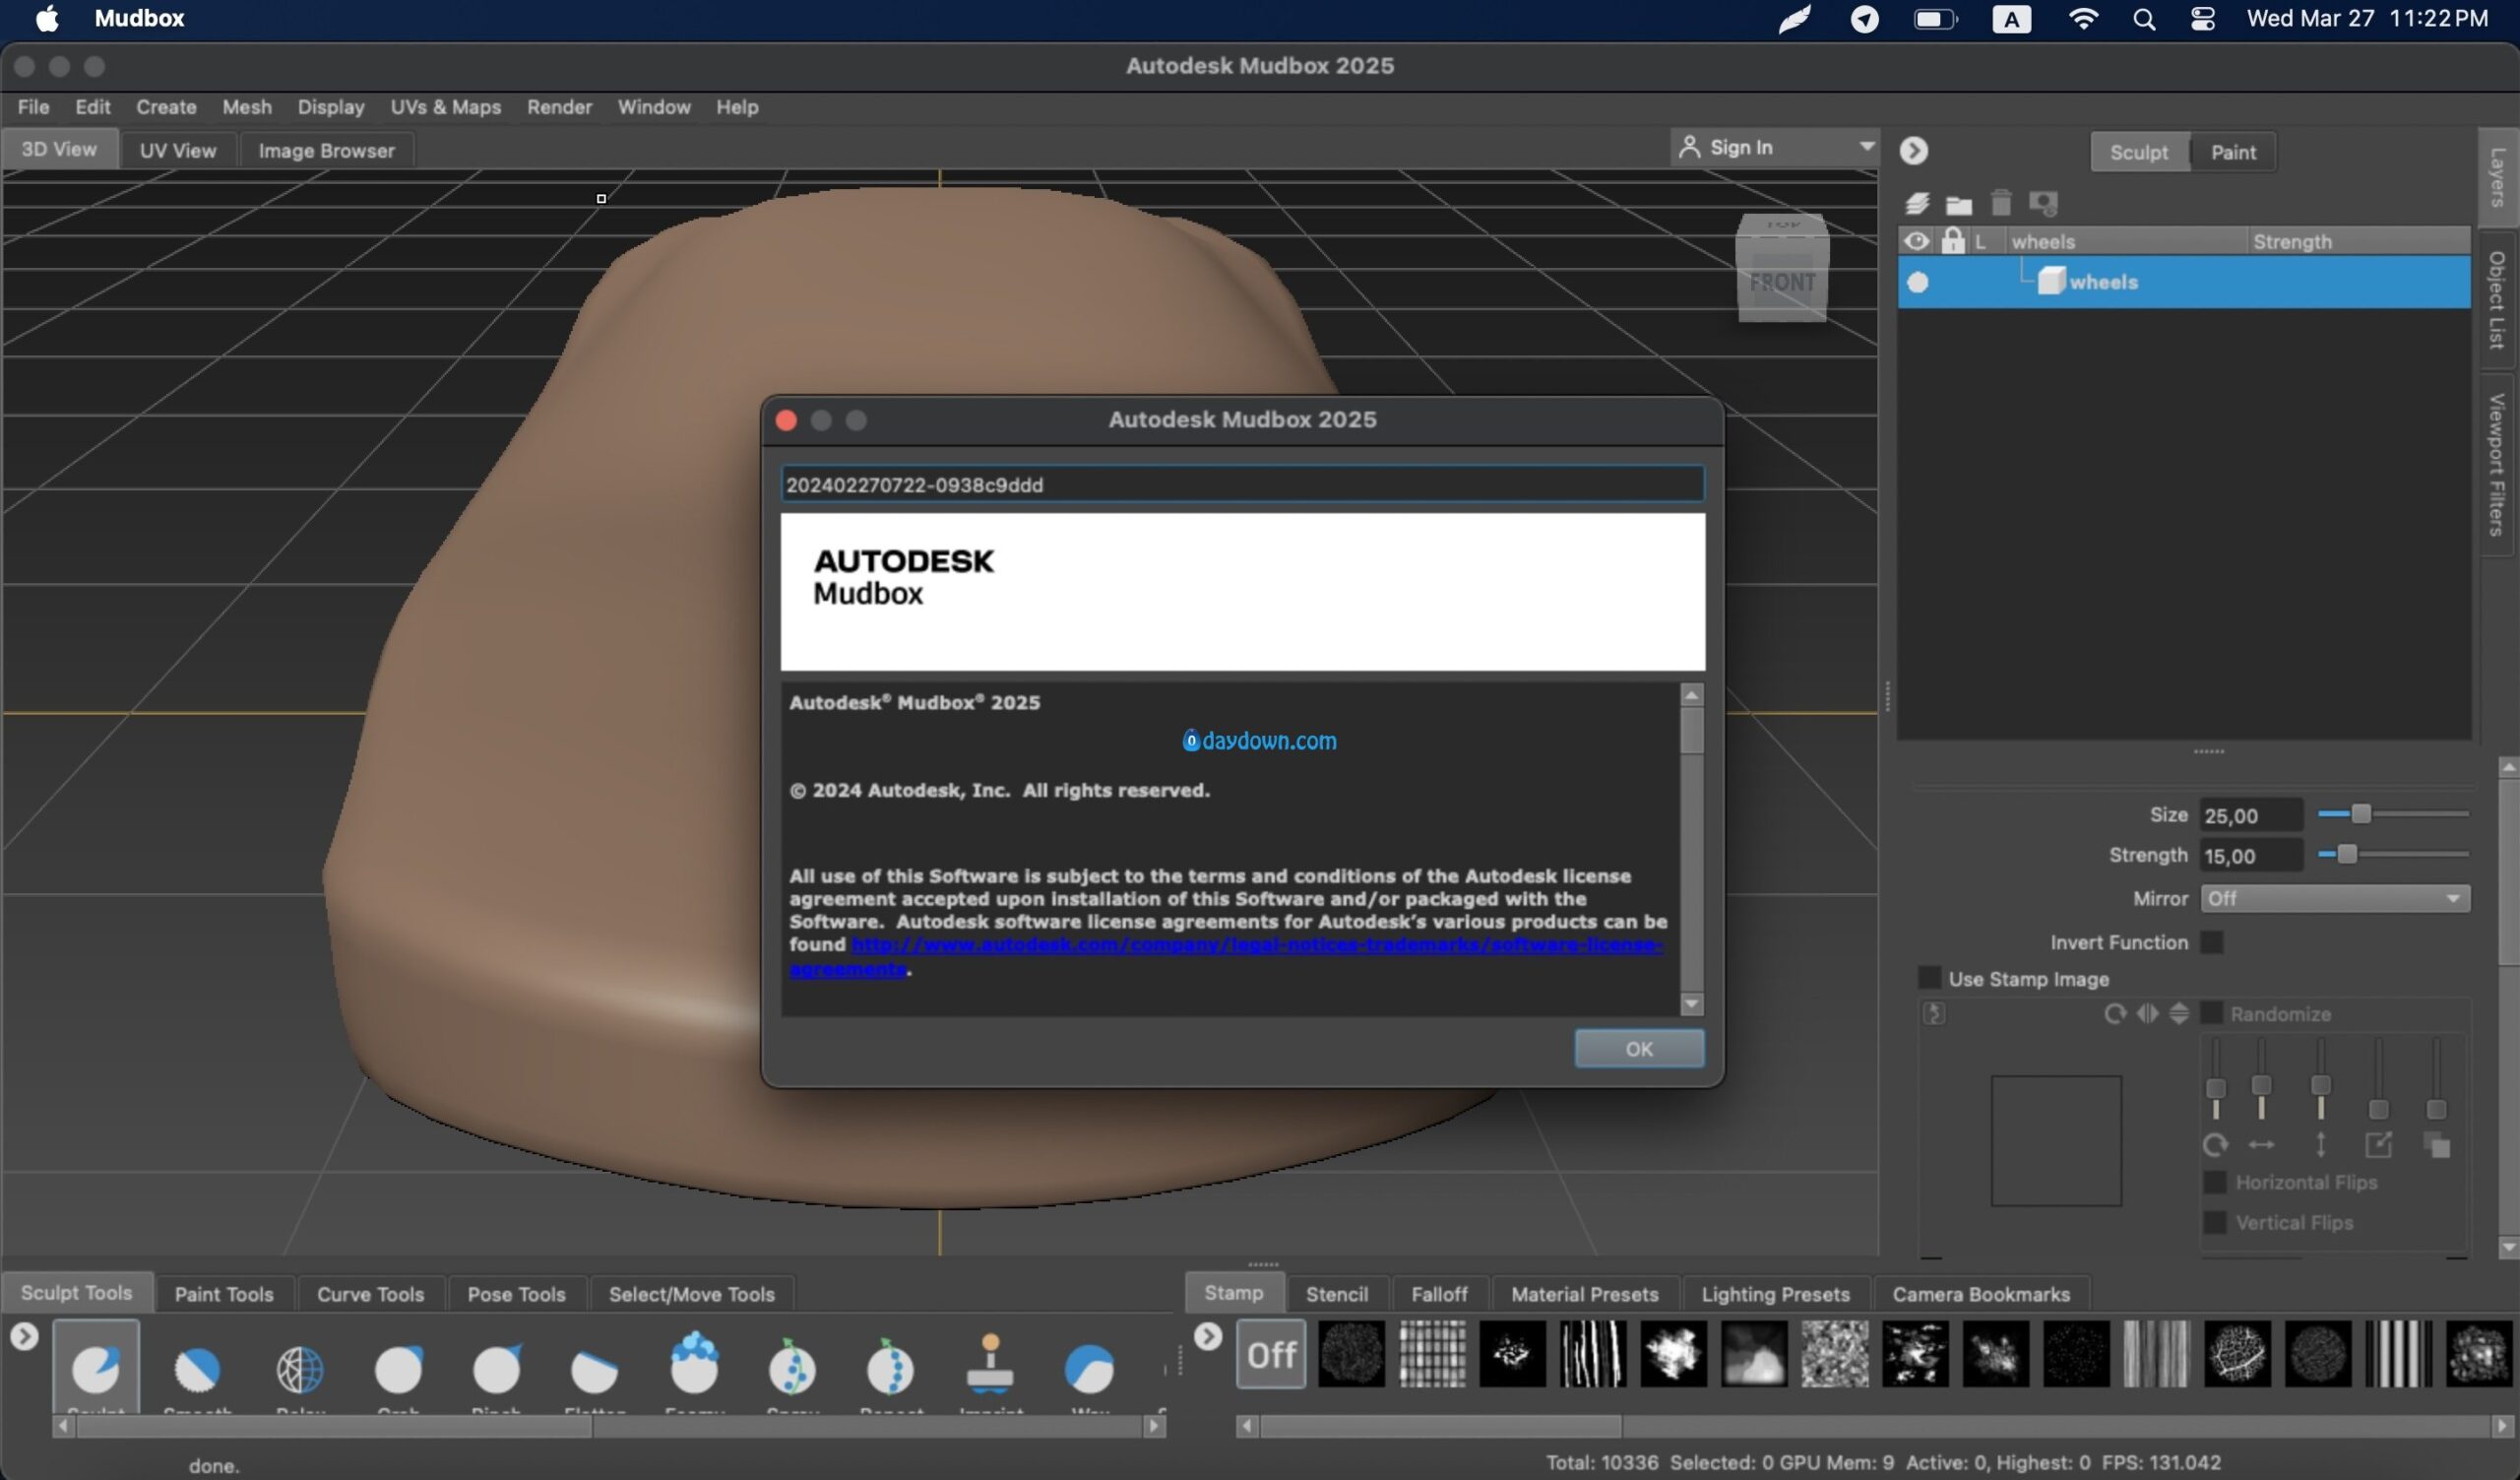The height and width of the screenshot is (1480, 2520).
Task: Click OK in the about dialog
Action: pos(1639,1048)
